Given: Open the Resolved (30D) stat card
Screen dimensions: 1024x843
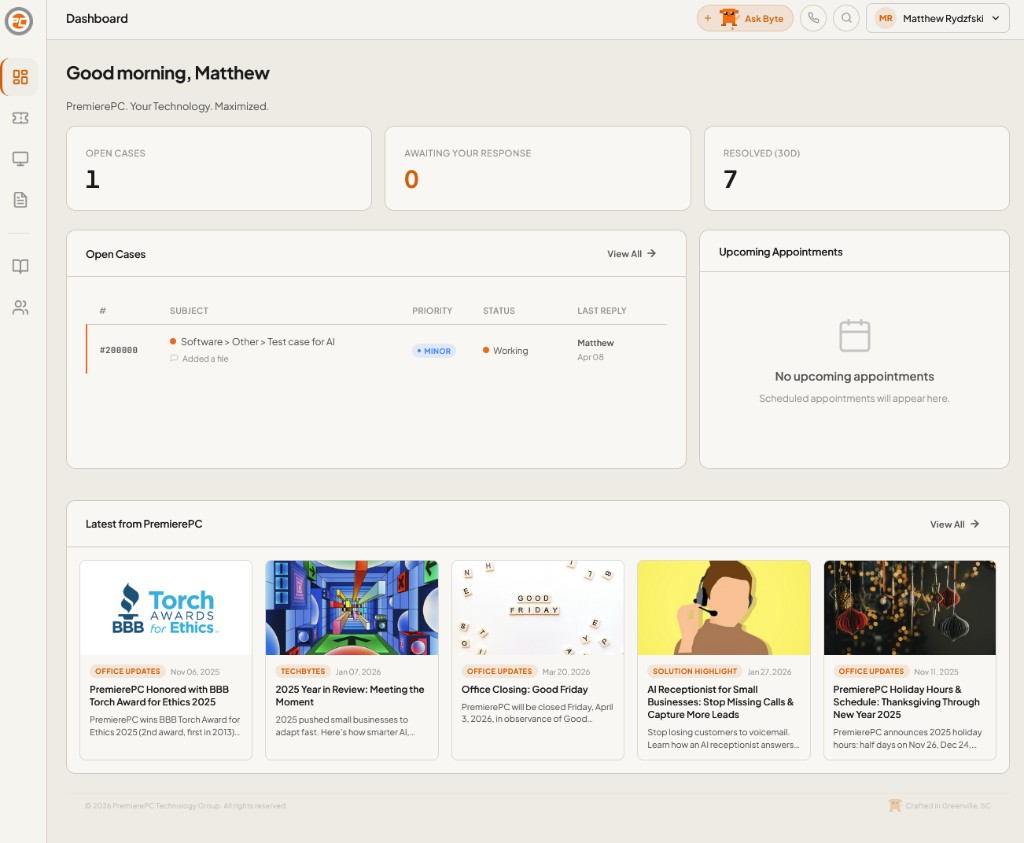Looking at the screenshot, I should [x=857, y=168].
